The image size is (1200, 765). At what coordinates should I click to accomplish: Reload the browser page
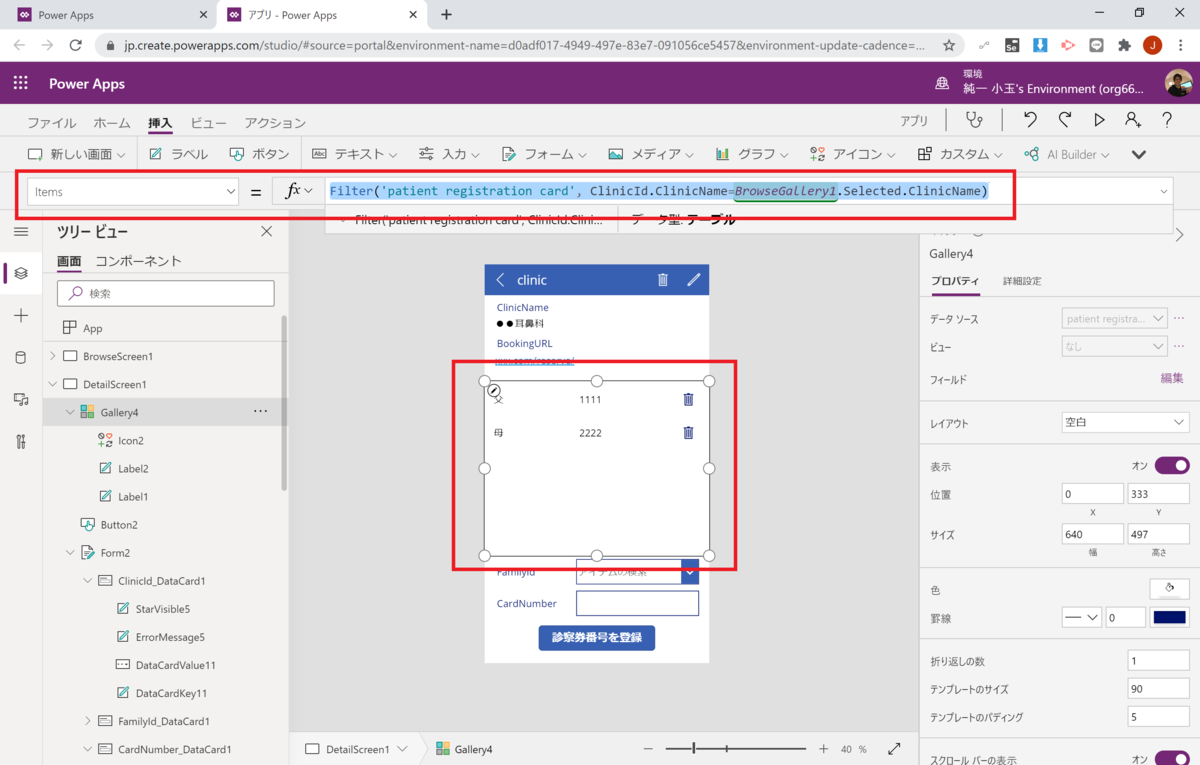click(75, 45)
